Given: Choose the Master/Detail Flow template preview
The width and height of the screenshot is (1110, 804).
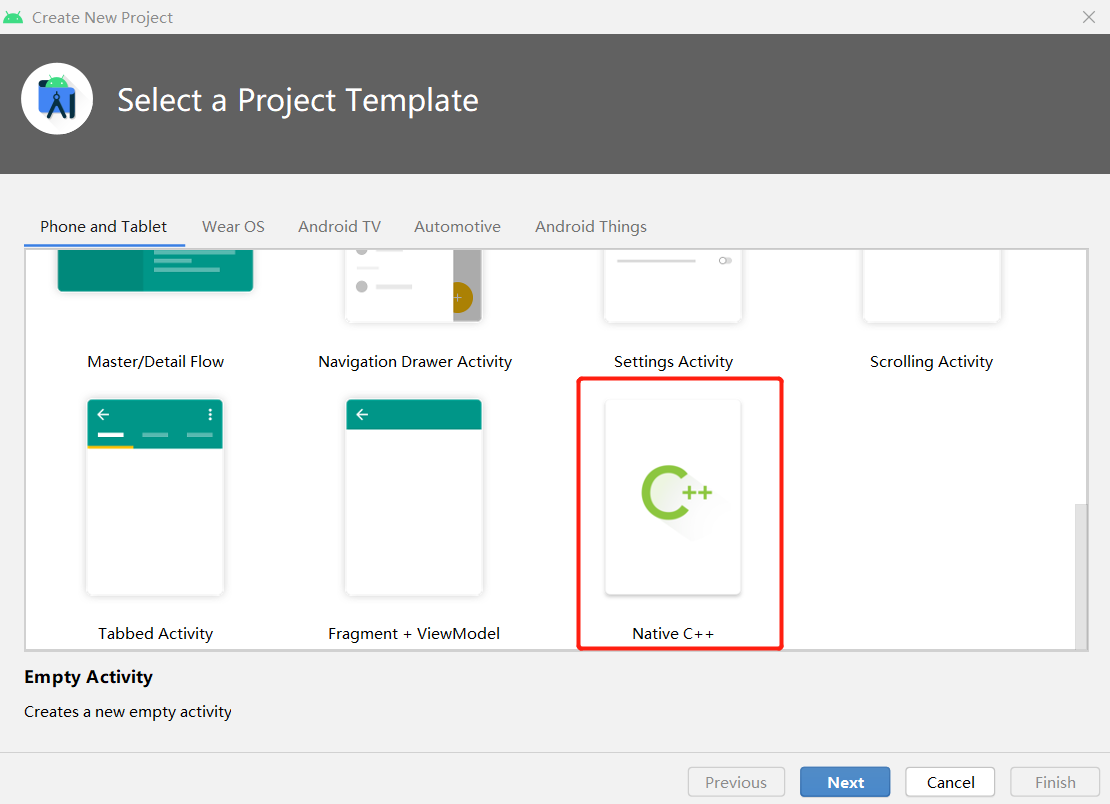Looking at the screenshot, I should click(155, 270).
